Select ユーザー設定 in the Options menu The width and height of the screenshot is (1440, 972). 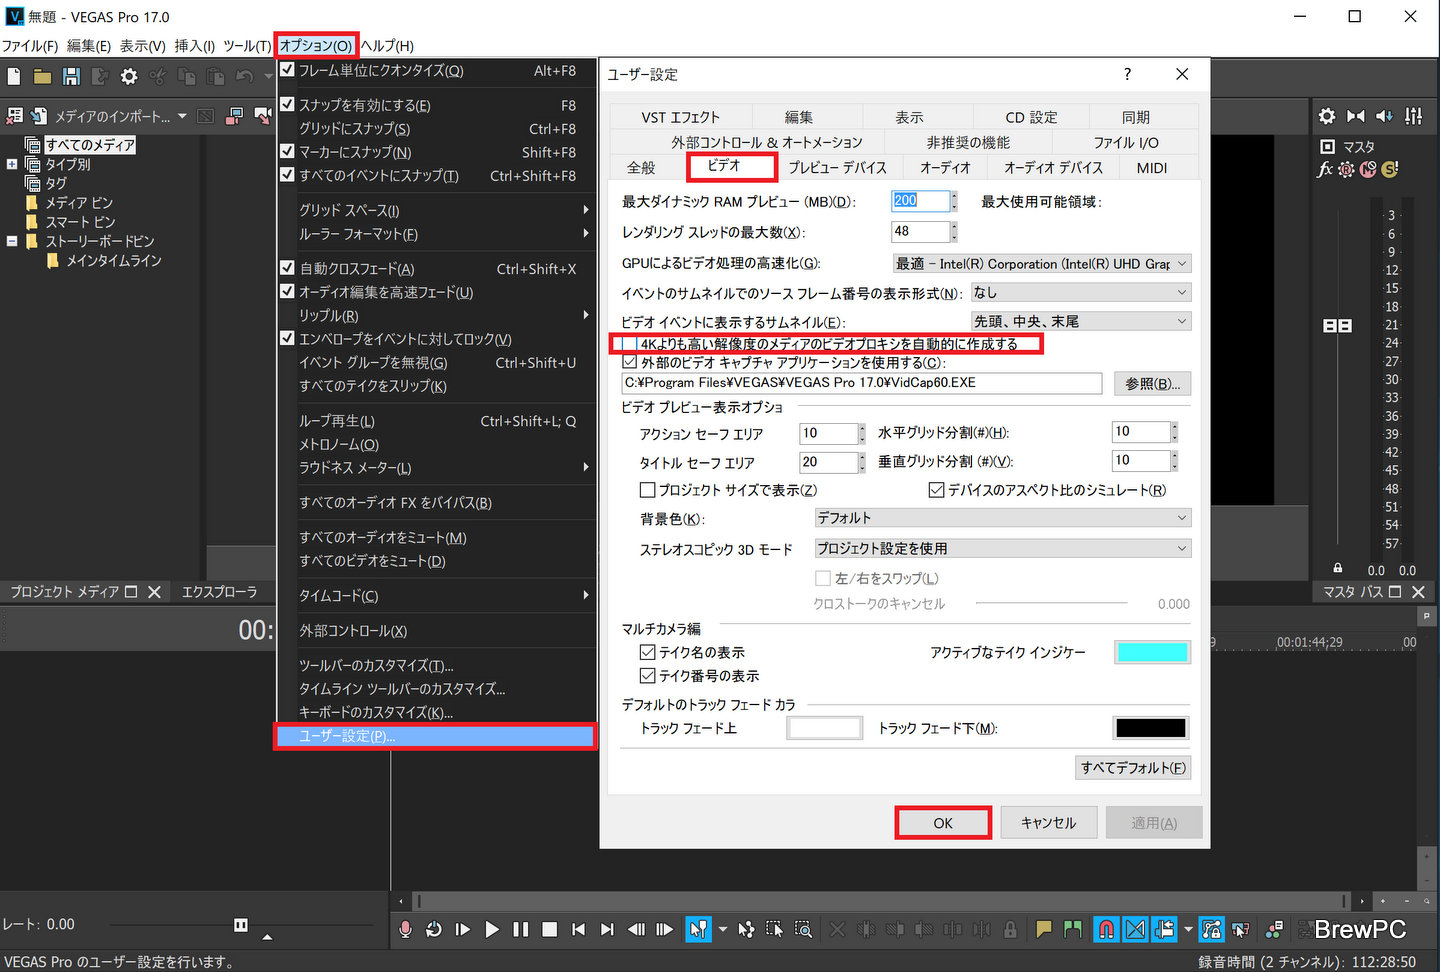pyautogui.click(x=435, y=736)
